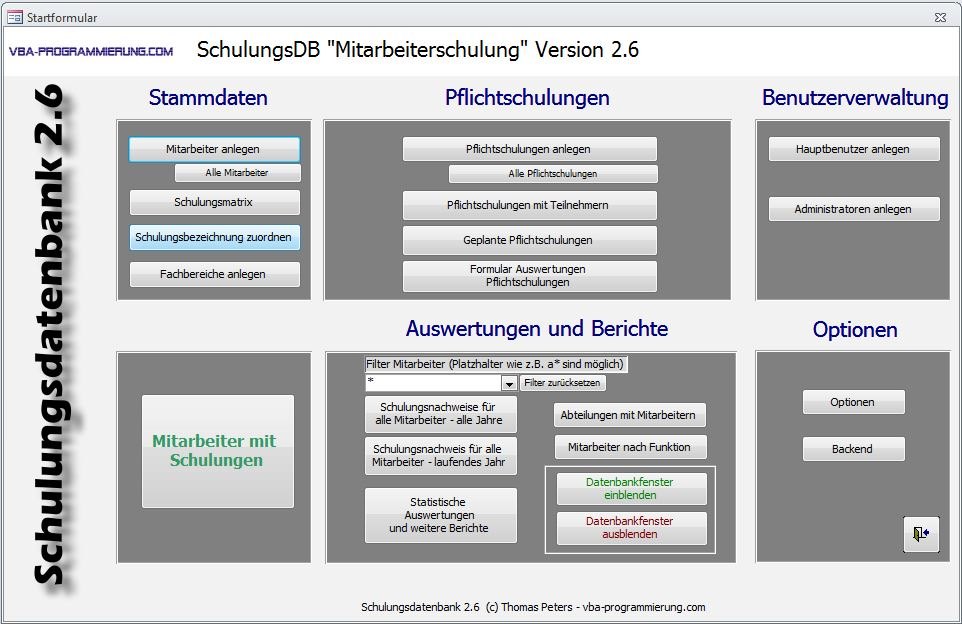The height and width of the screenshot is (624, 962).
Task: Click the vba-programmierung.com logo
Action: click(x=91, y=51)
